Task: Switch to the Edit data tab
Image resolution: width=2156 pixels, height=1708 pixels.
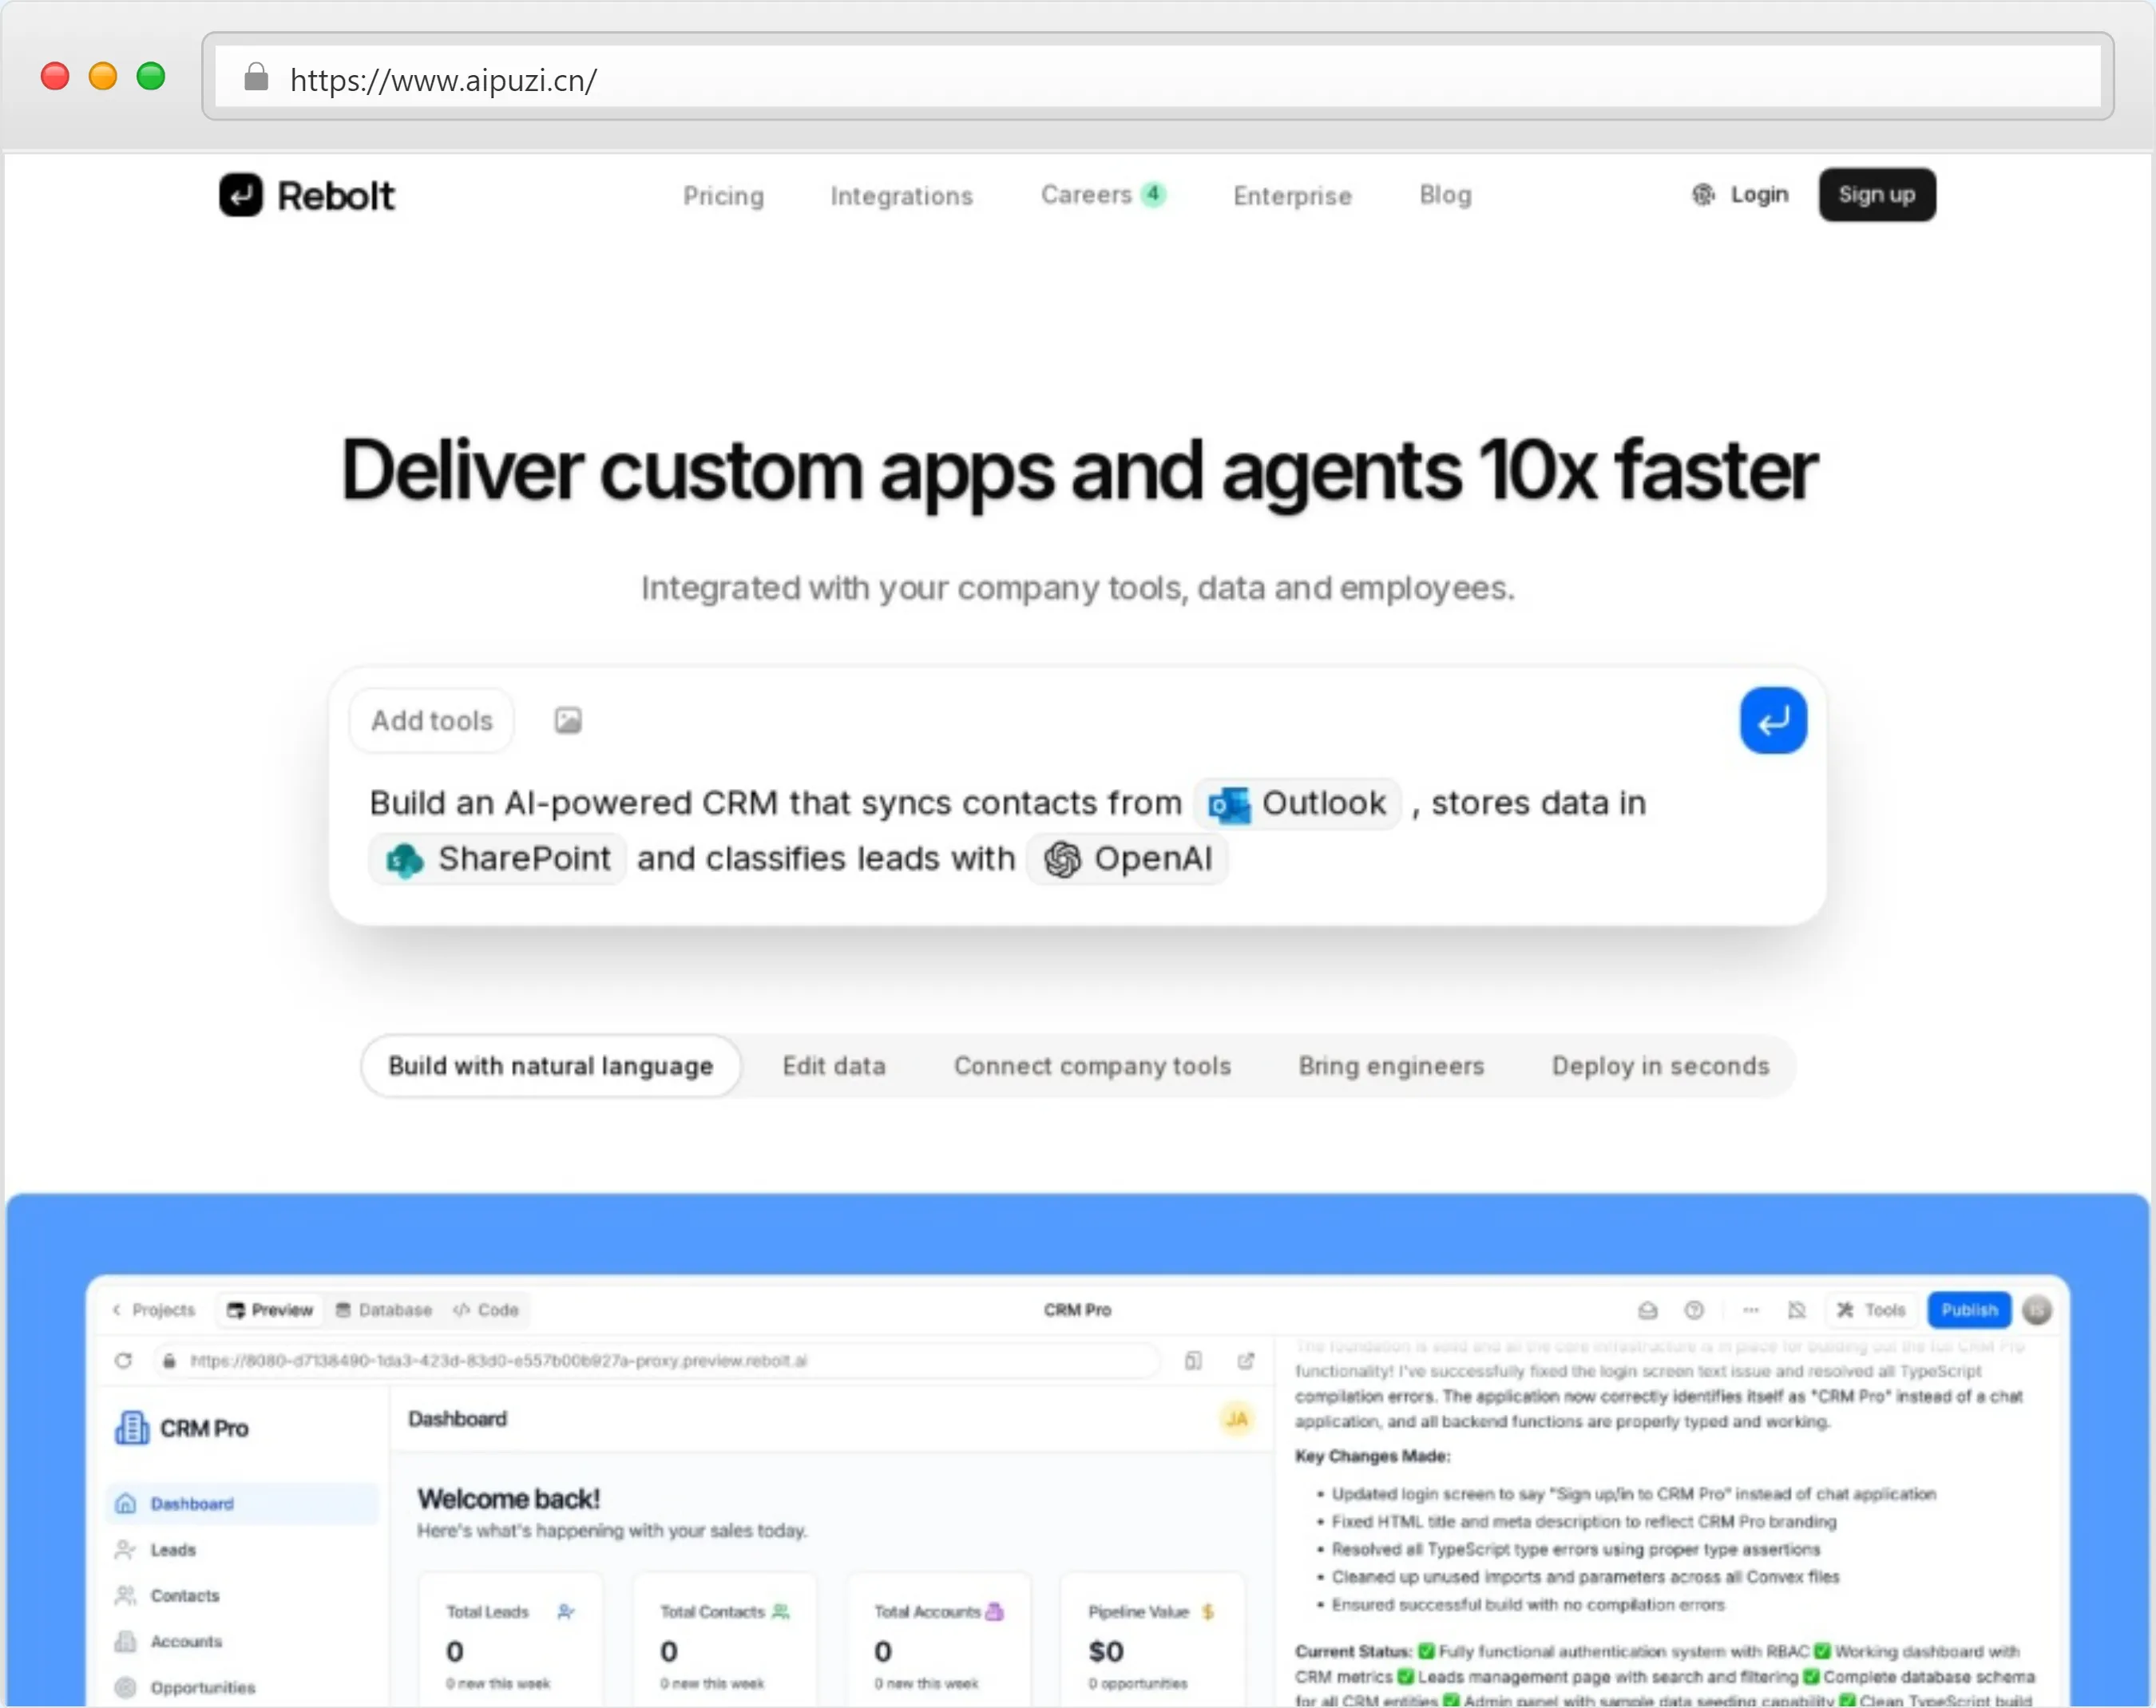Action: pyautogui.click(x=834, y=1066)
